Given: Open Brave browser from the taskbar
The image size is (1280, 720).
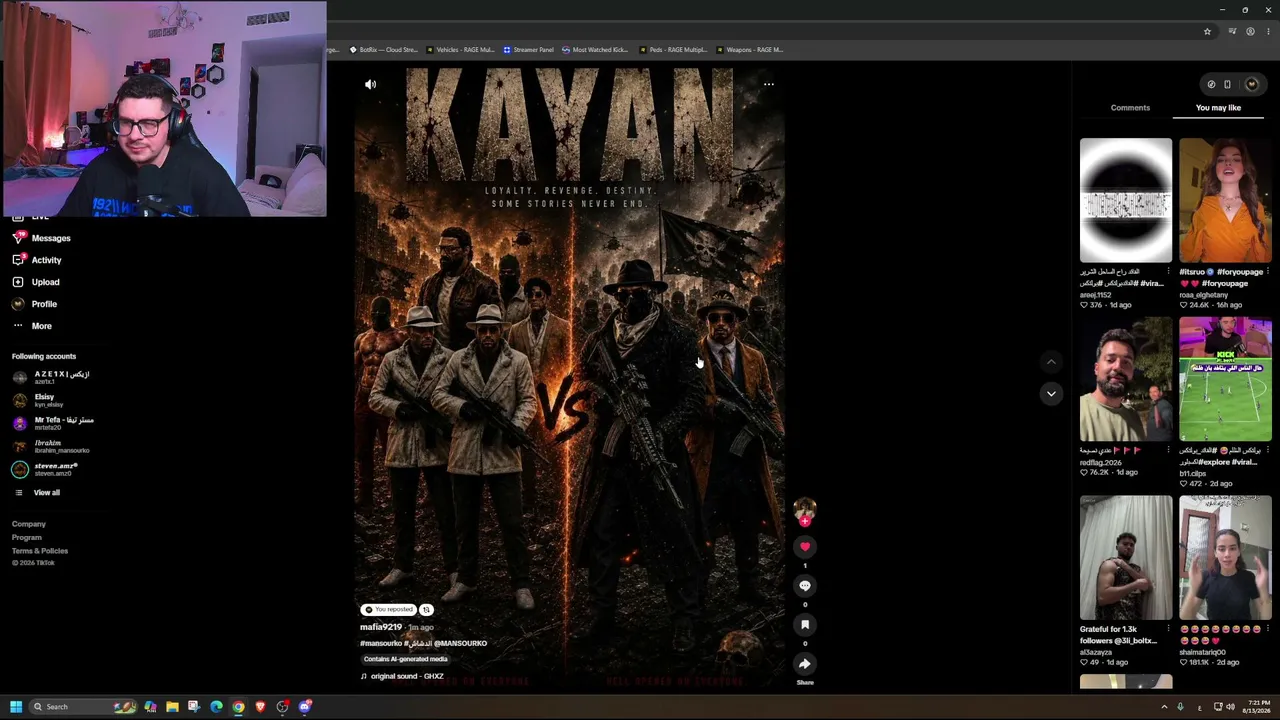Looking at the screenshot, I should 260,707.
